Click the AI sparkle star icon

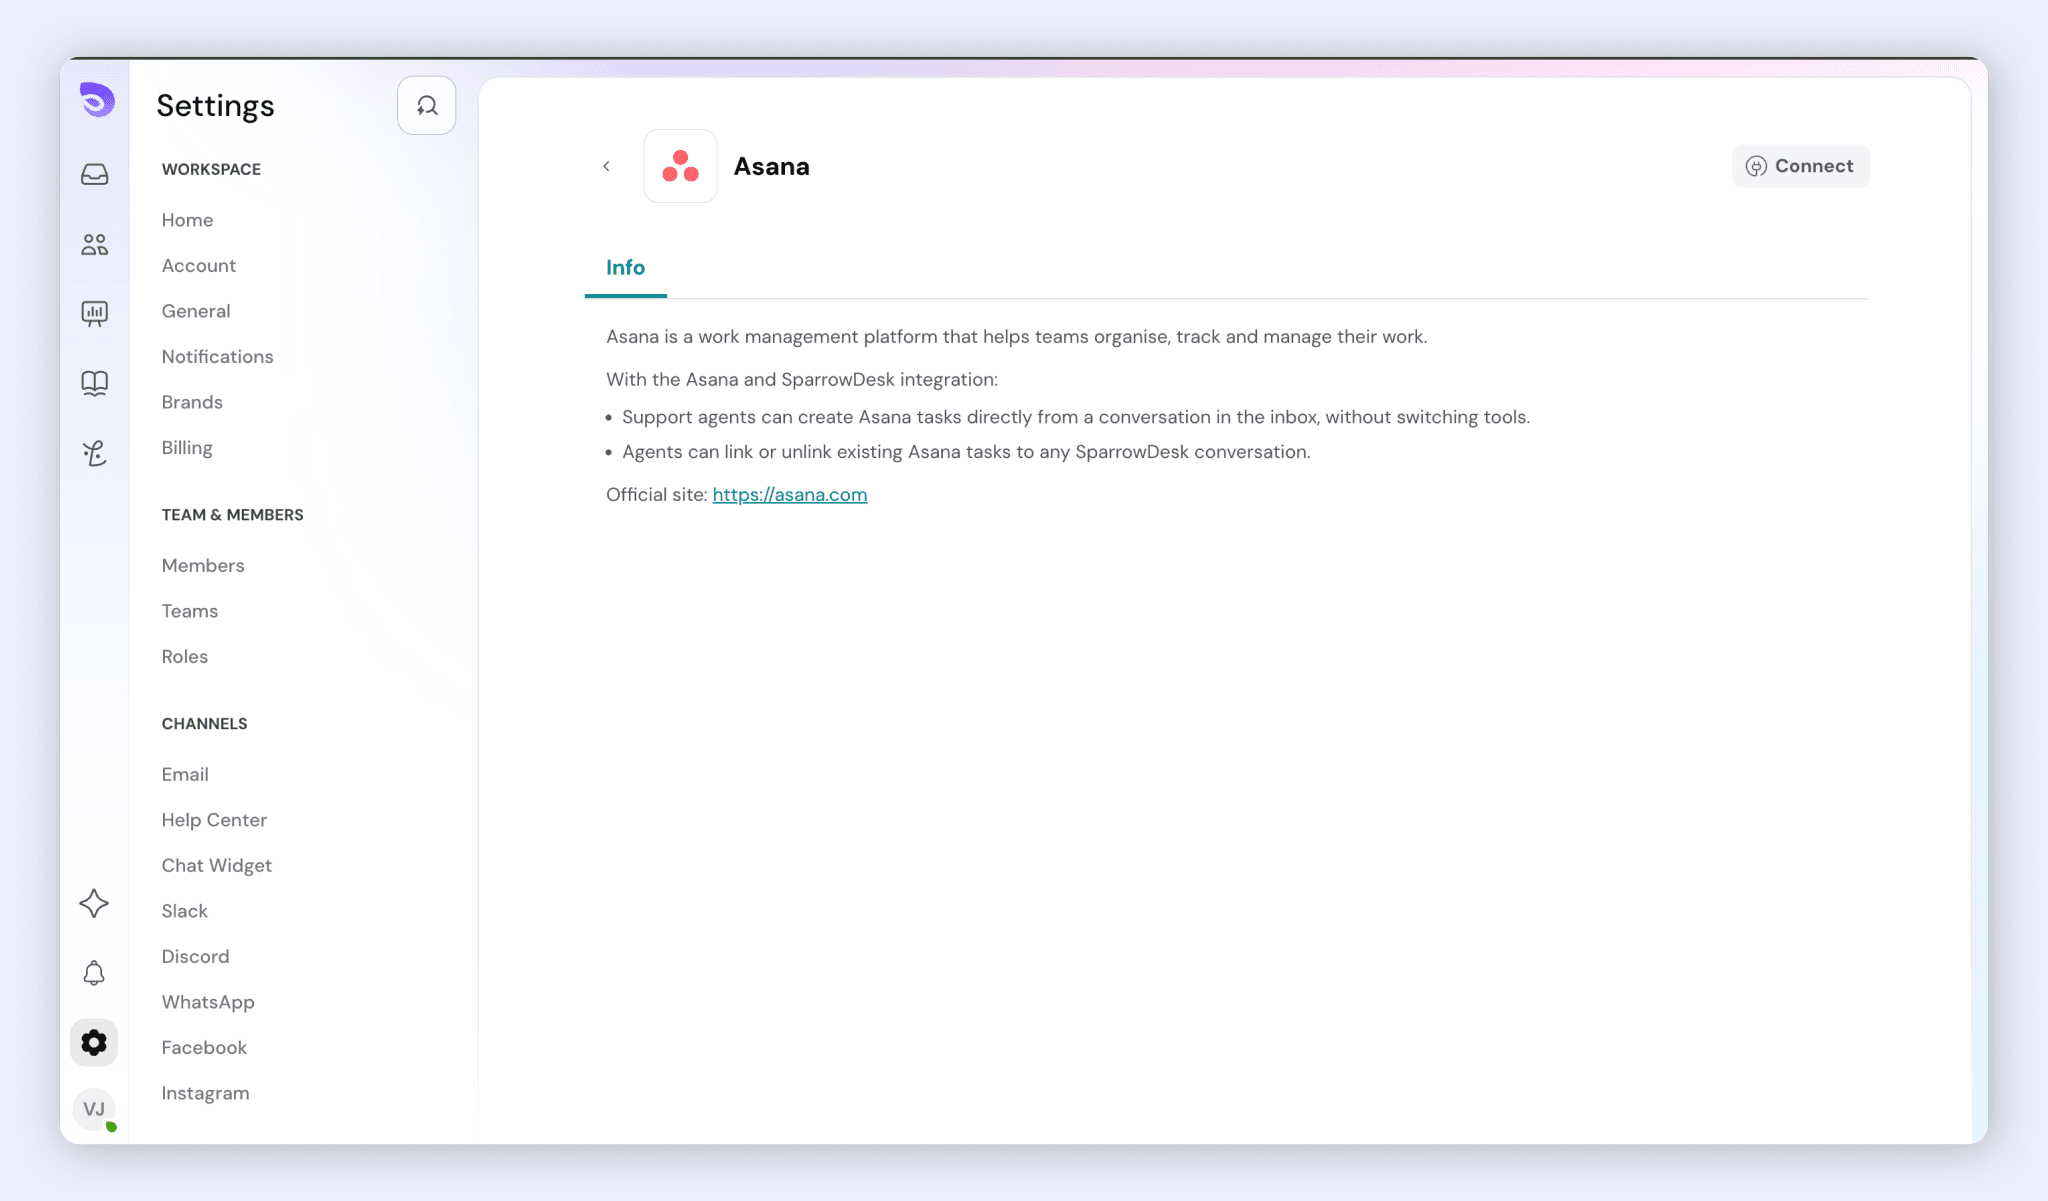pyautogui.click(x=94, y=903)
